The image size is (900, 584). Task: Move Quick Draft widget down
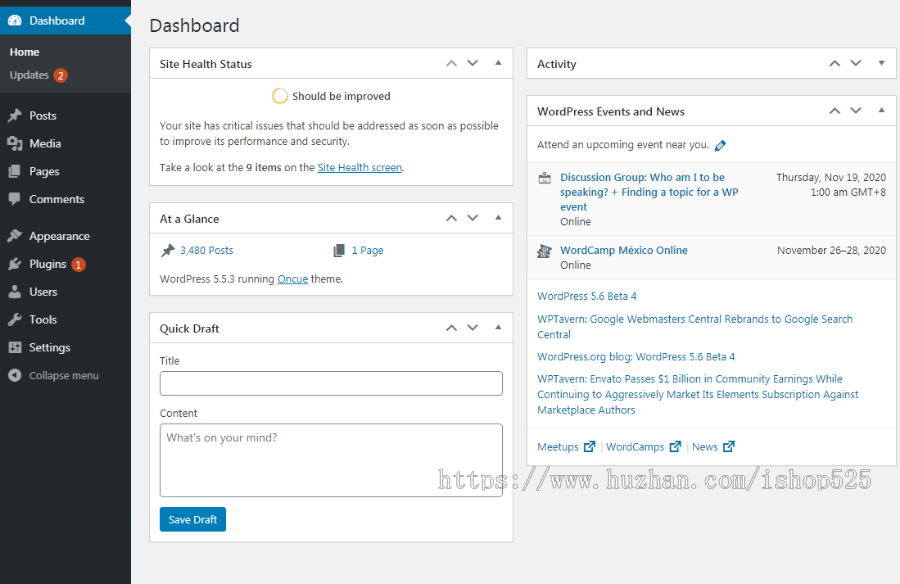pos(472,328)
